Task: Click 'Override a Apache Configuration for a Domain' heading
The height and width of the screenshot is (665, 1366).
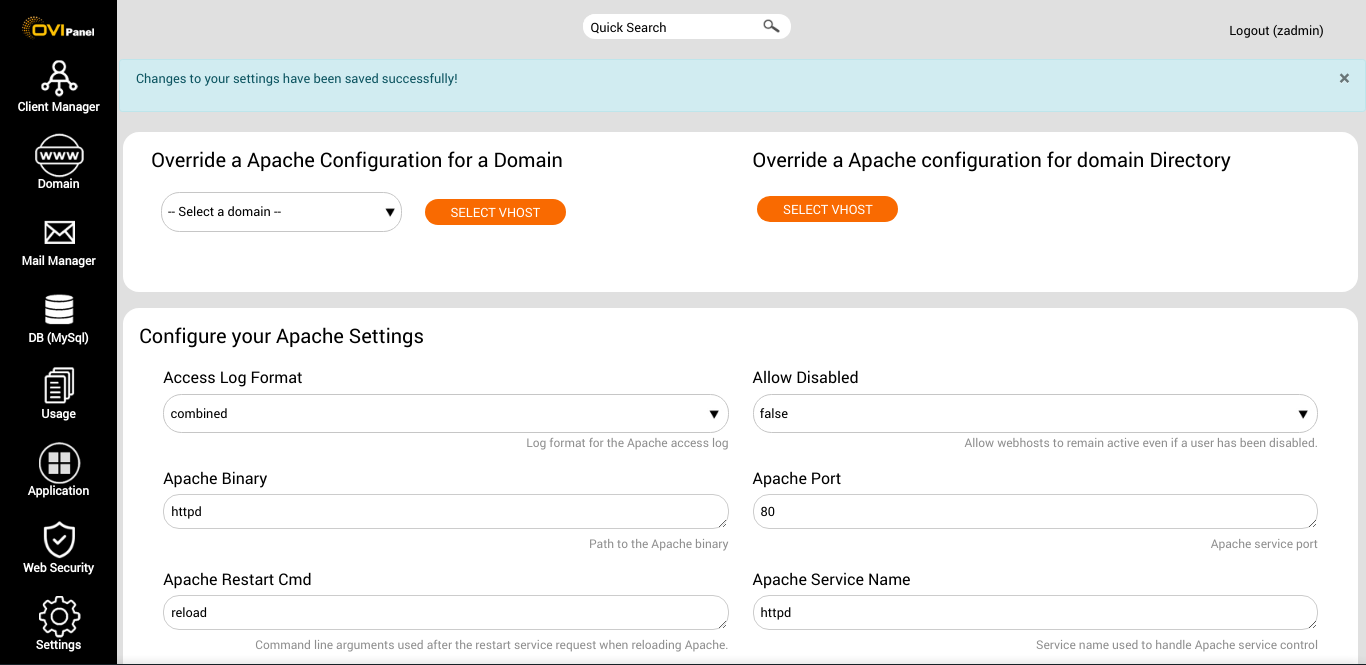Action: point(357,160)
